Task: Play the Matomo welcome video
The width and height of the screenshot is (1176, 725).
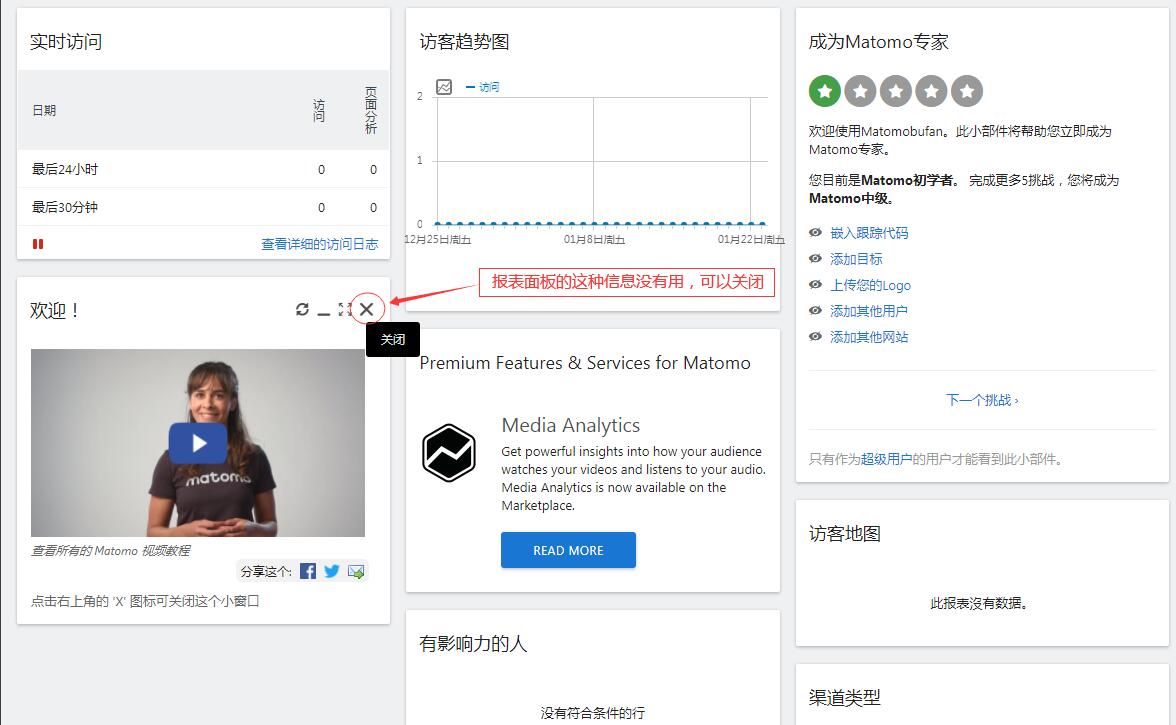Action: tap(198, 443)
